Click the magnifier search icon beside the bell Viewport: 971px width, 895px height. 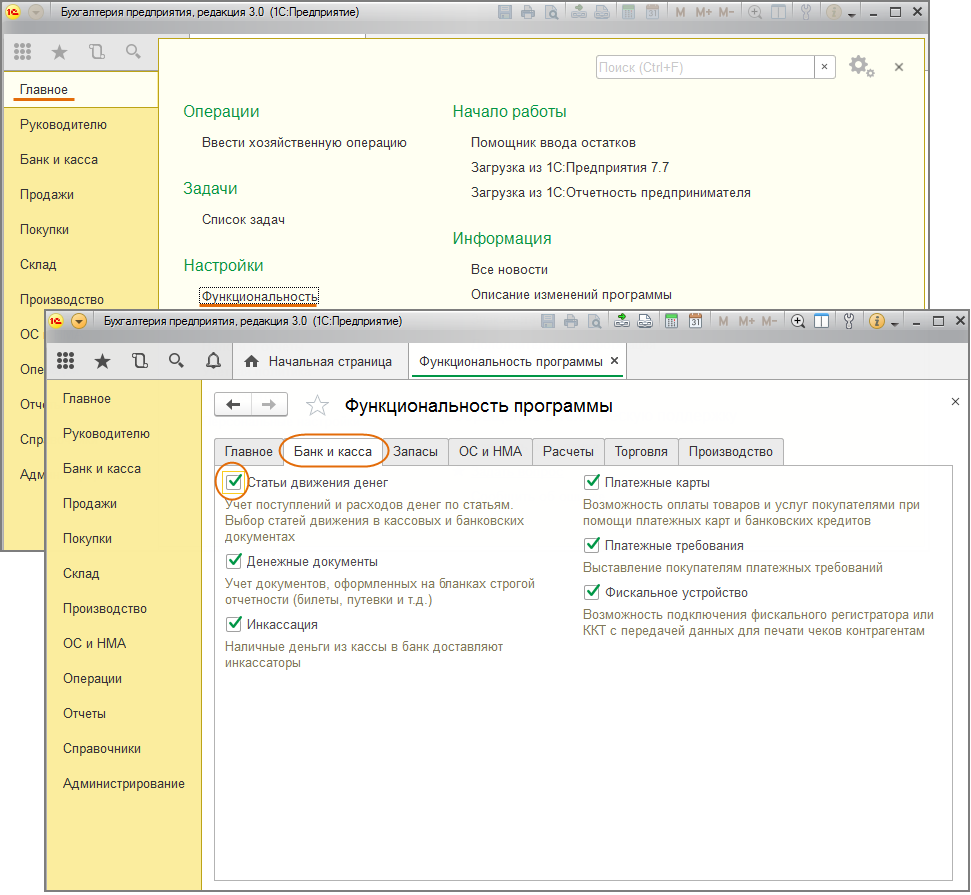[176, 361]
